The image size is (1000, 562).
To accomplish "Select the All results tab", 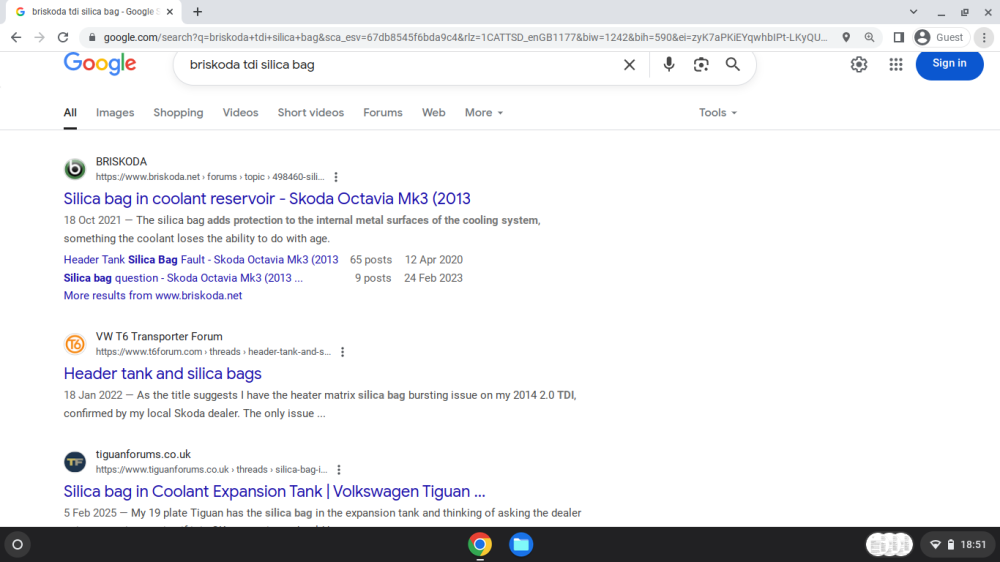I will coord(70,113).
